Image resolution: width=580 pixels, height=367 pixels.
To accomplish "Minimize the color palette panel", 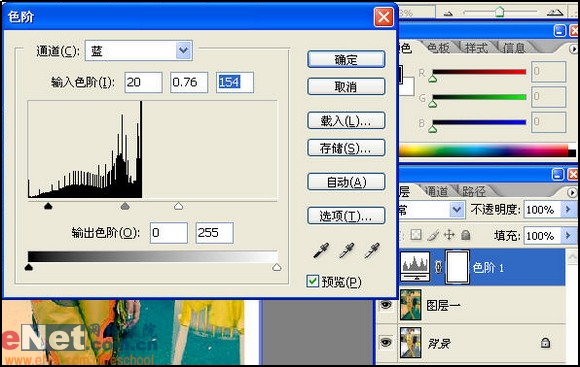I will pos(560,31).
